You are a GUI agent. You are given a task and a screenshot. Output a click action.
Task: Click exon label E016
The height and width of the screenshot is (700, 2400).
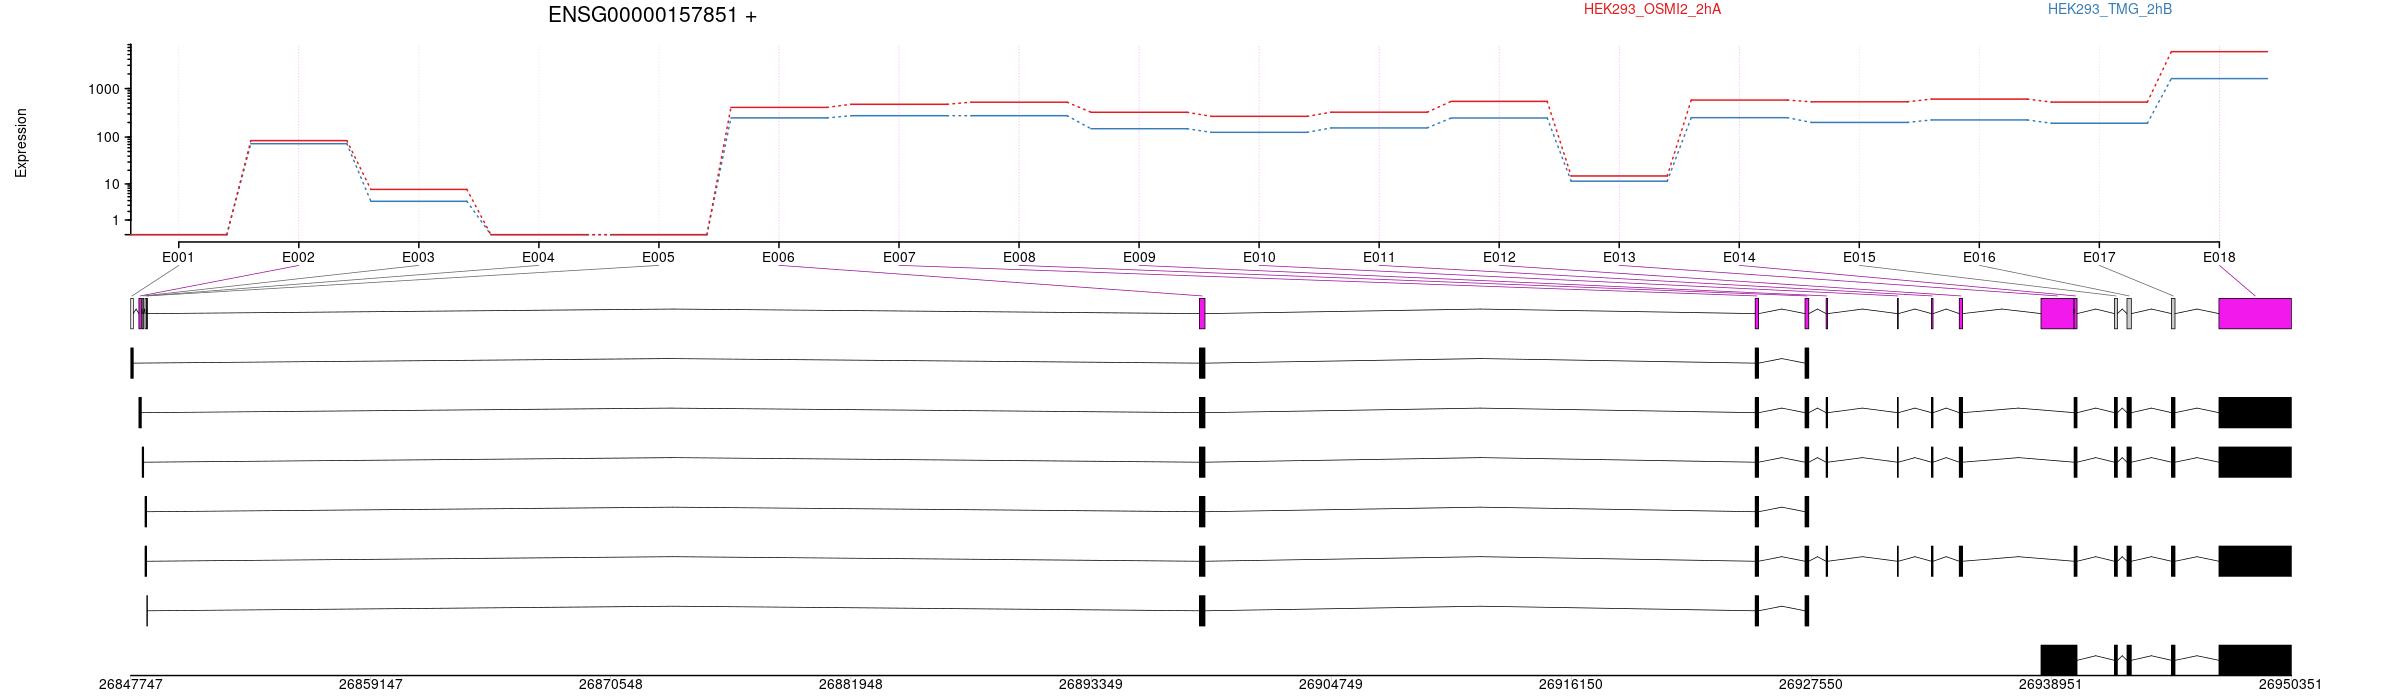click(x=1979, y=257)
